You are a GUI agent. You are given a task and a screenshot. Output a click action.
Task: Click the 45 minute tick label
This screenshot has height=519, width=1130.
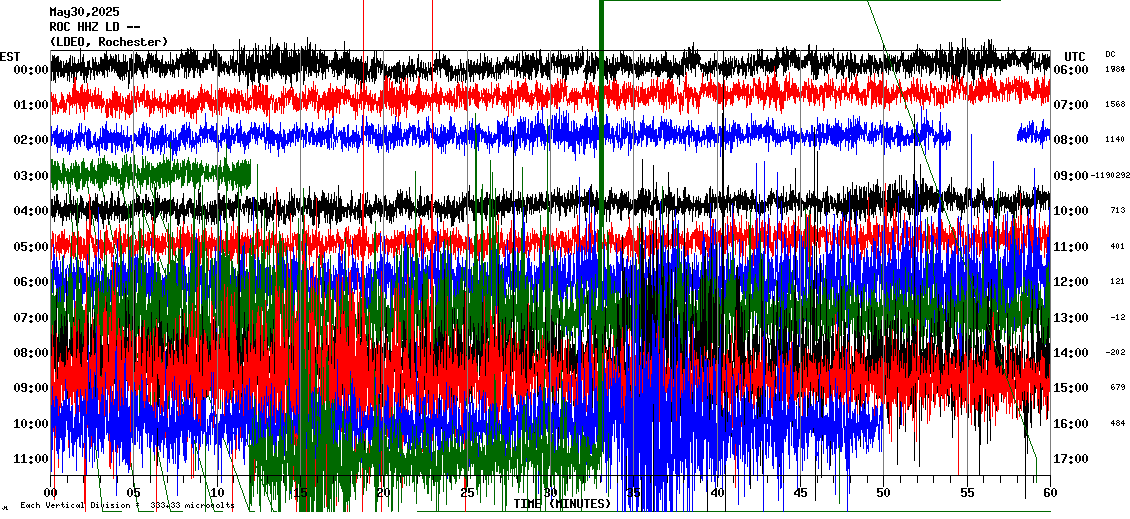[800, 493]
